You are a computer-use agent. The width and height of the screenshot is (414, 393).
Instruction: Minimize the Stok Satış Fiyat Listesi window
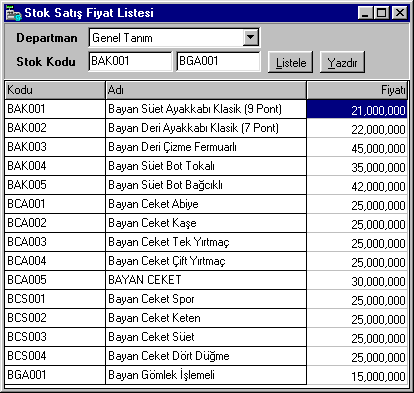365,13
